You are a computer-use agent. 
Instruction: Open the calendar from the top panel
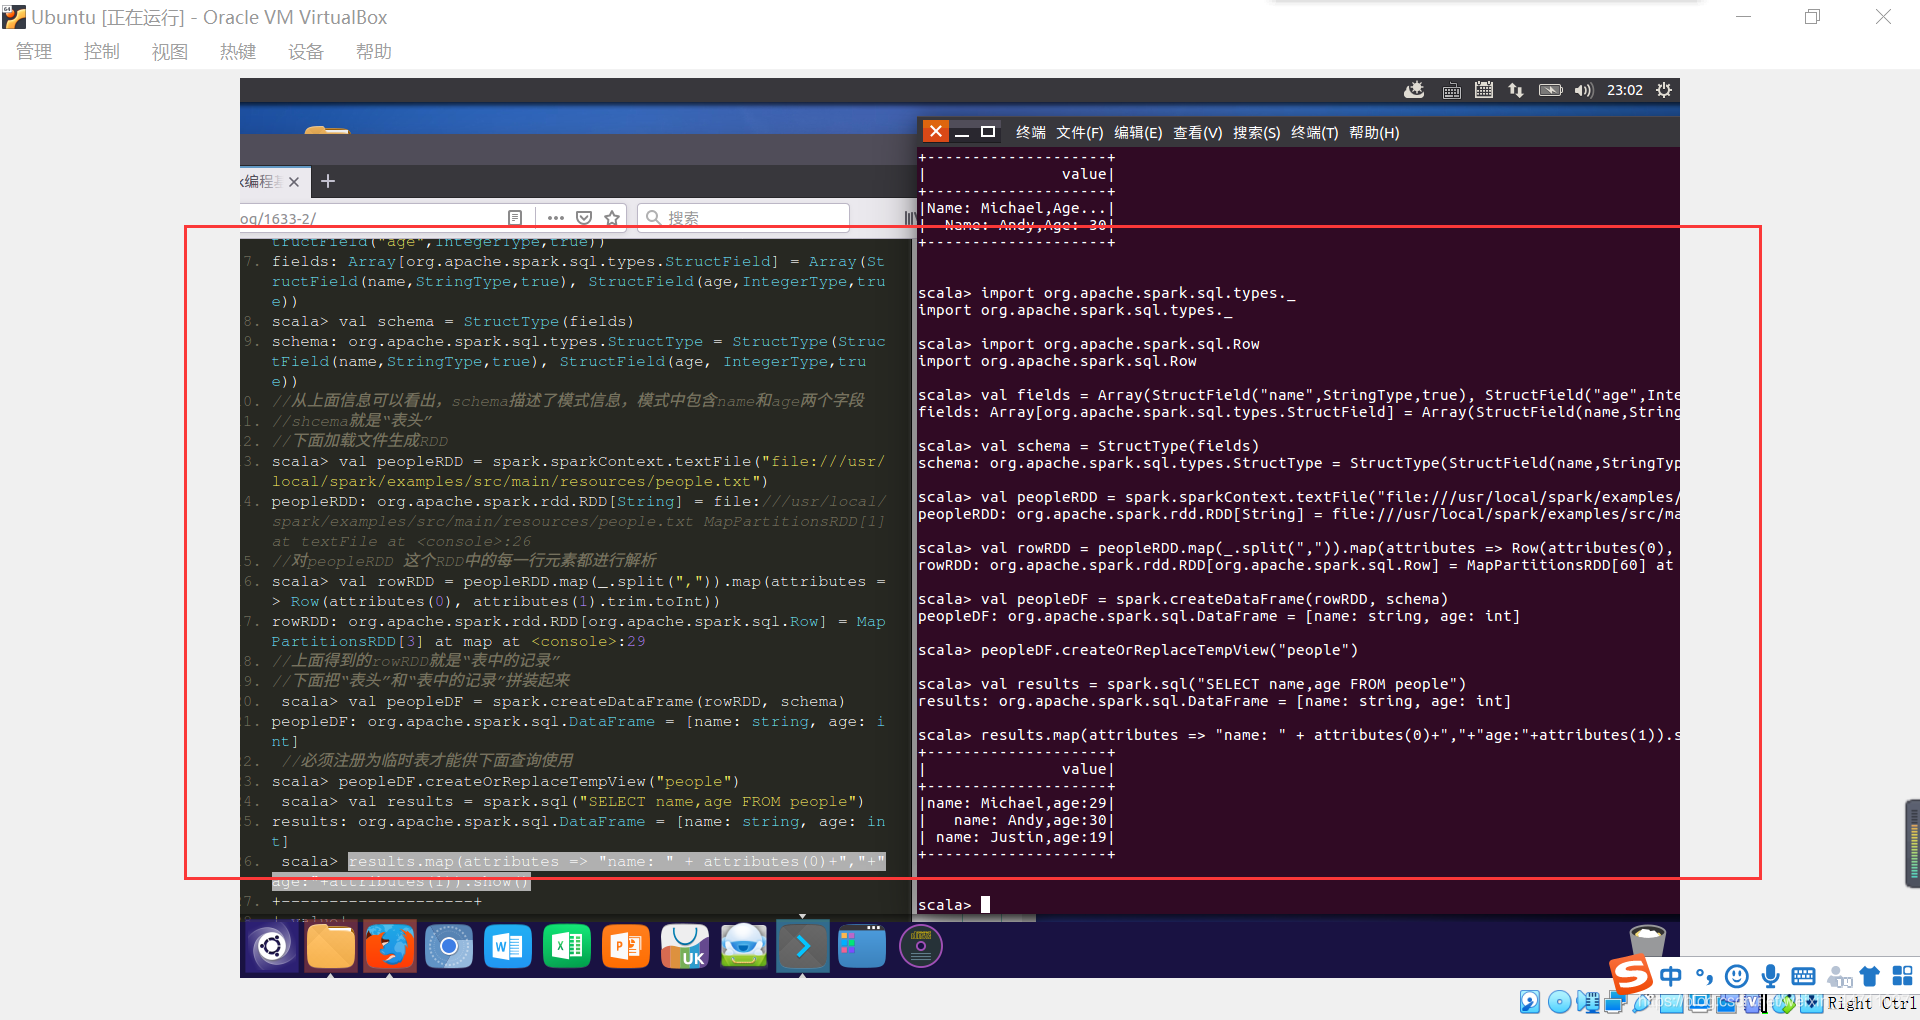click(1484, 90)
